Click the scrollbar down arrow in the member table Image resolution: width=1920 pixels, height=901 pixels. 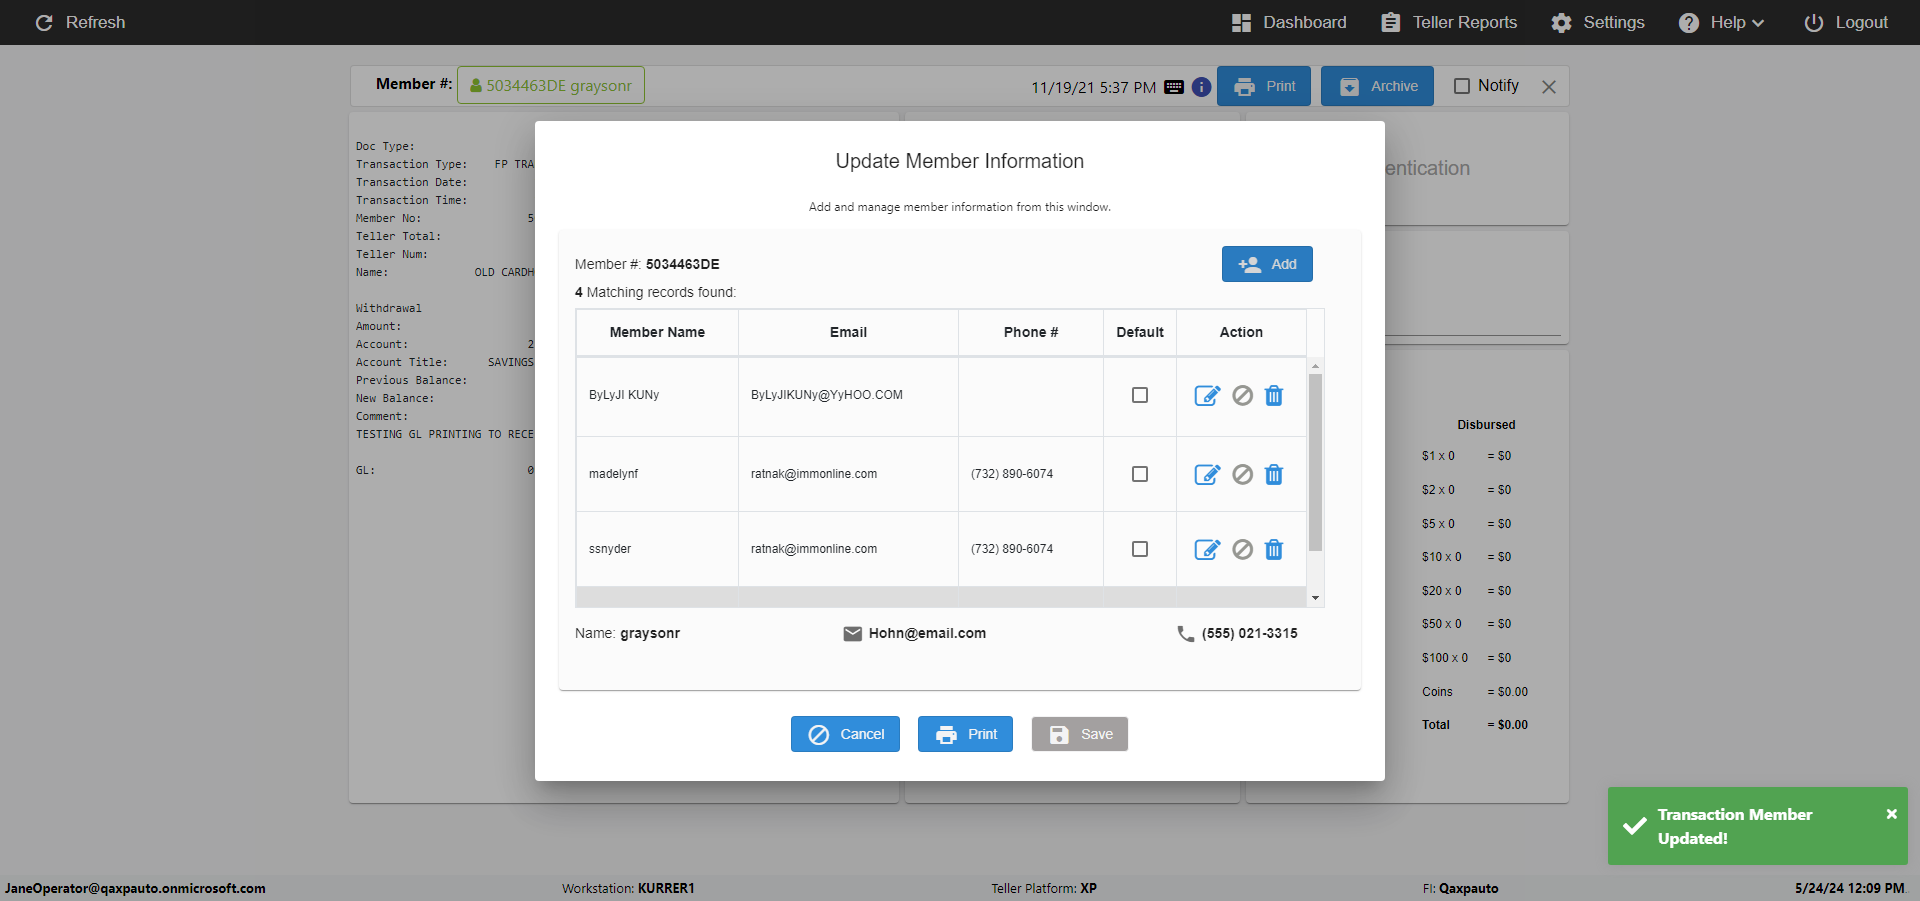click(x=1315, y=598)
